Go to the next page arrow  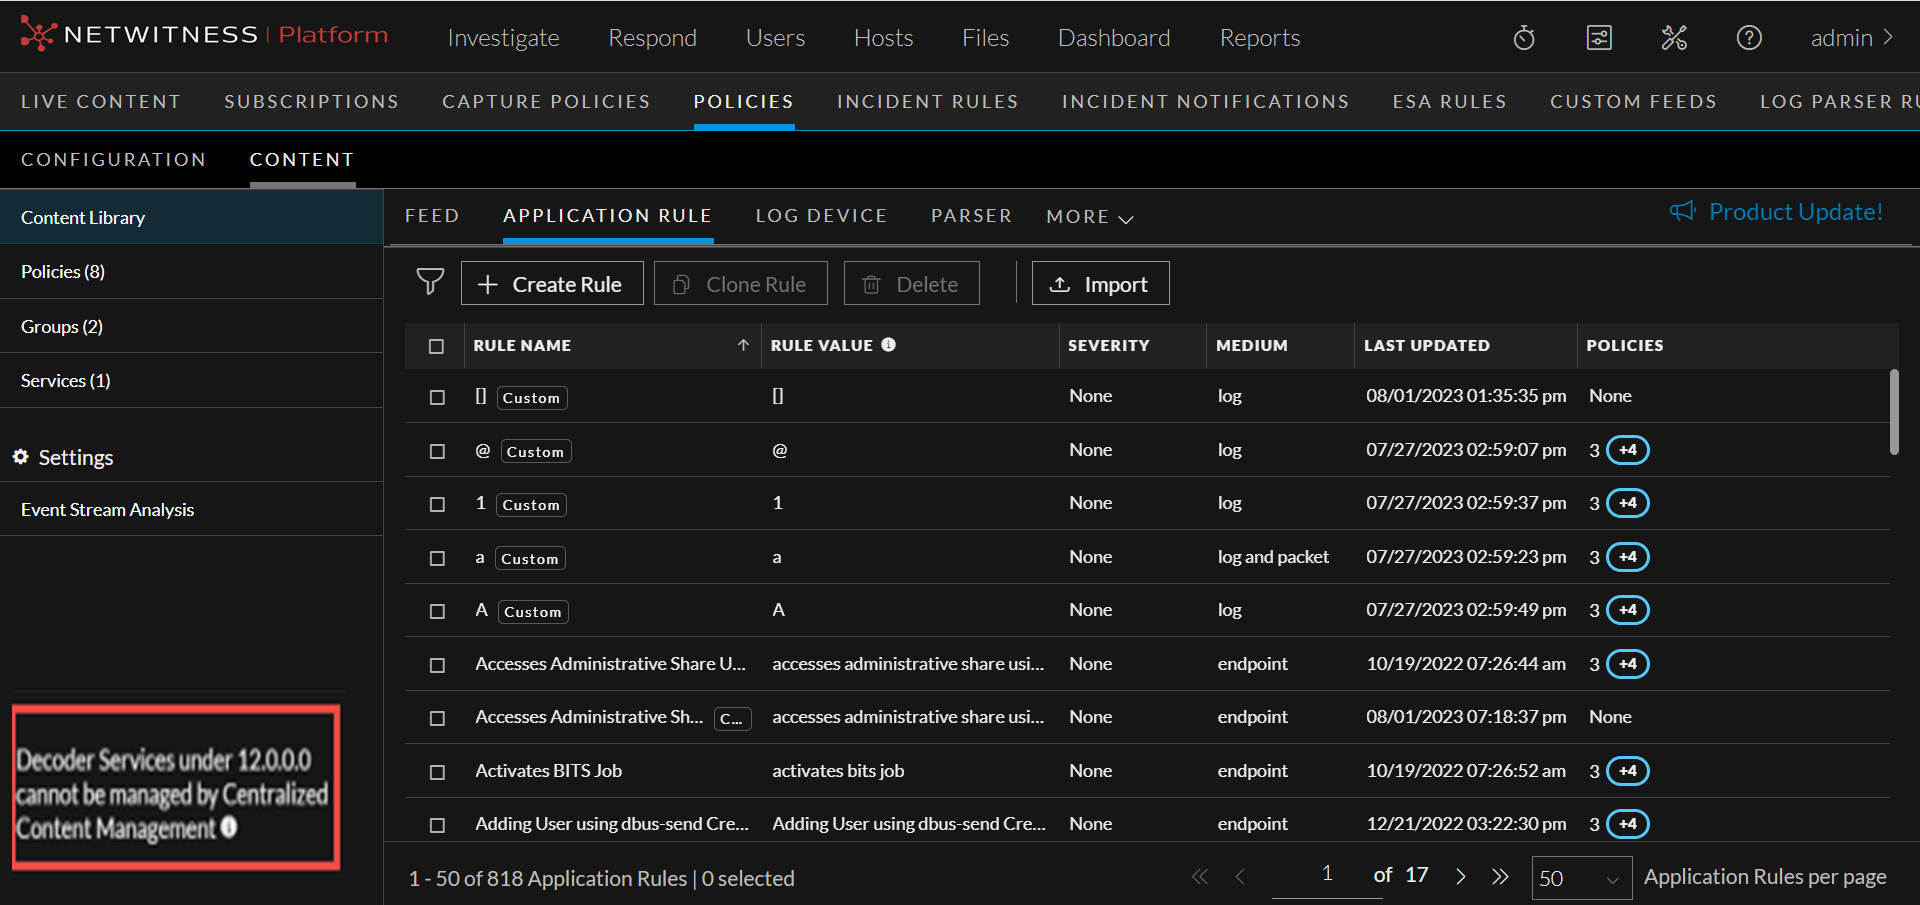pyautogui.click(x=1460, y=877)
